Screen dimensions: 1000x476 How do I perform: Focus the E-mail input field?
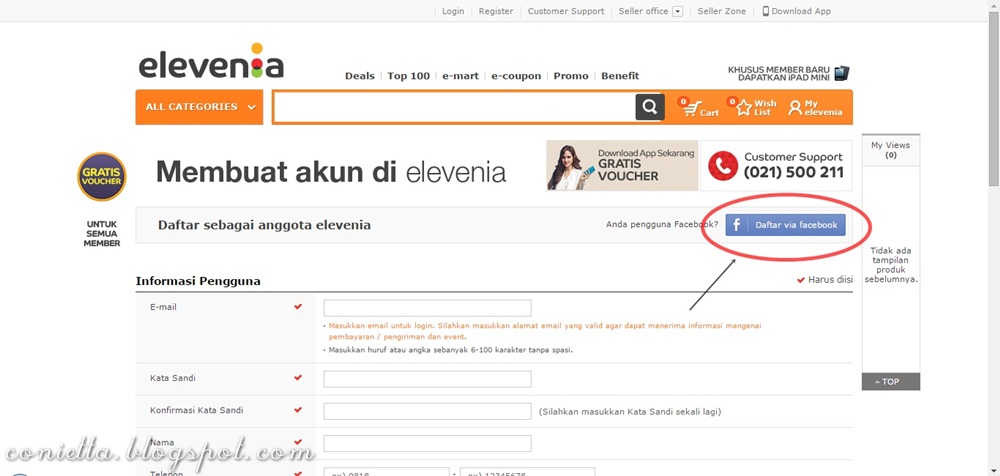click(x=427, y=308)
